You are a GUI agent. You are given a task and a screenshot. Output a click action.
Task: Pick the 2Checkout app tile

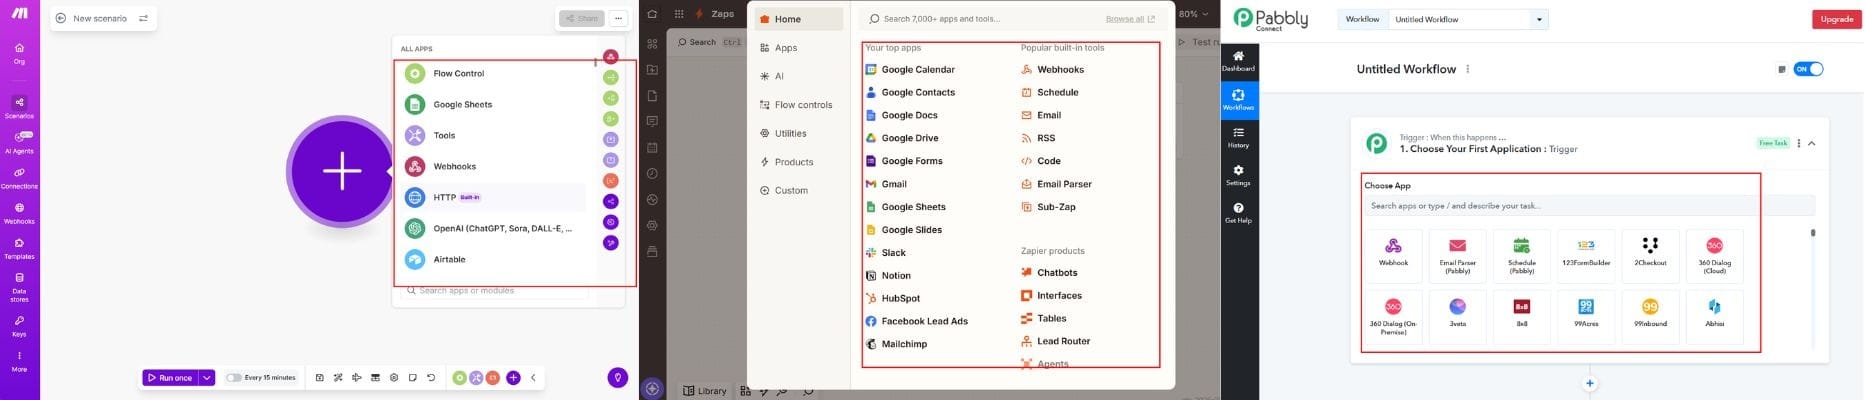[1650, 252]
